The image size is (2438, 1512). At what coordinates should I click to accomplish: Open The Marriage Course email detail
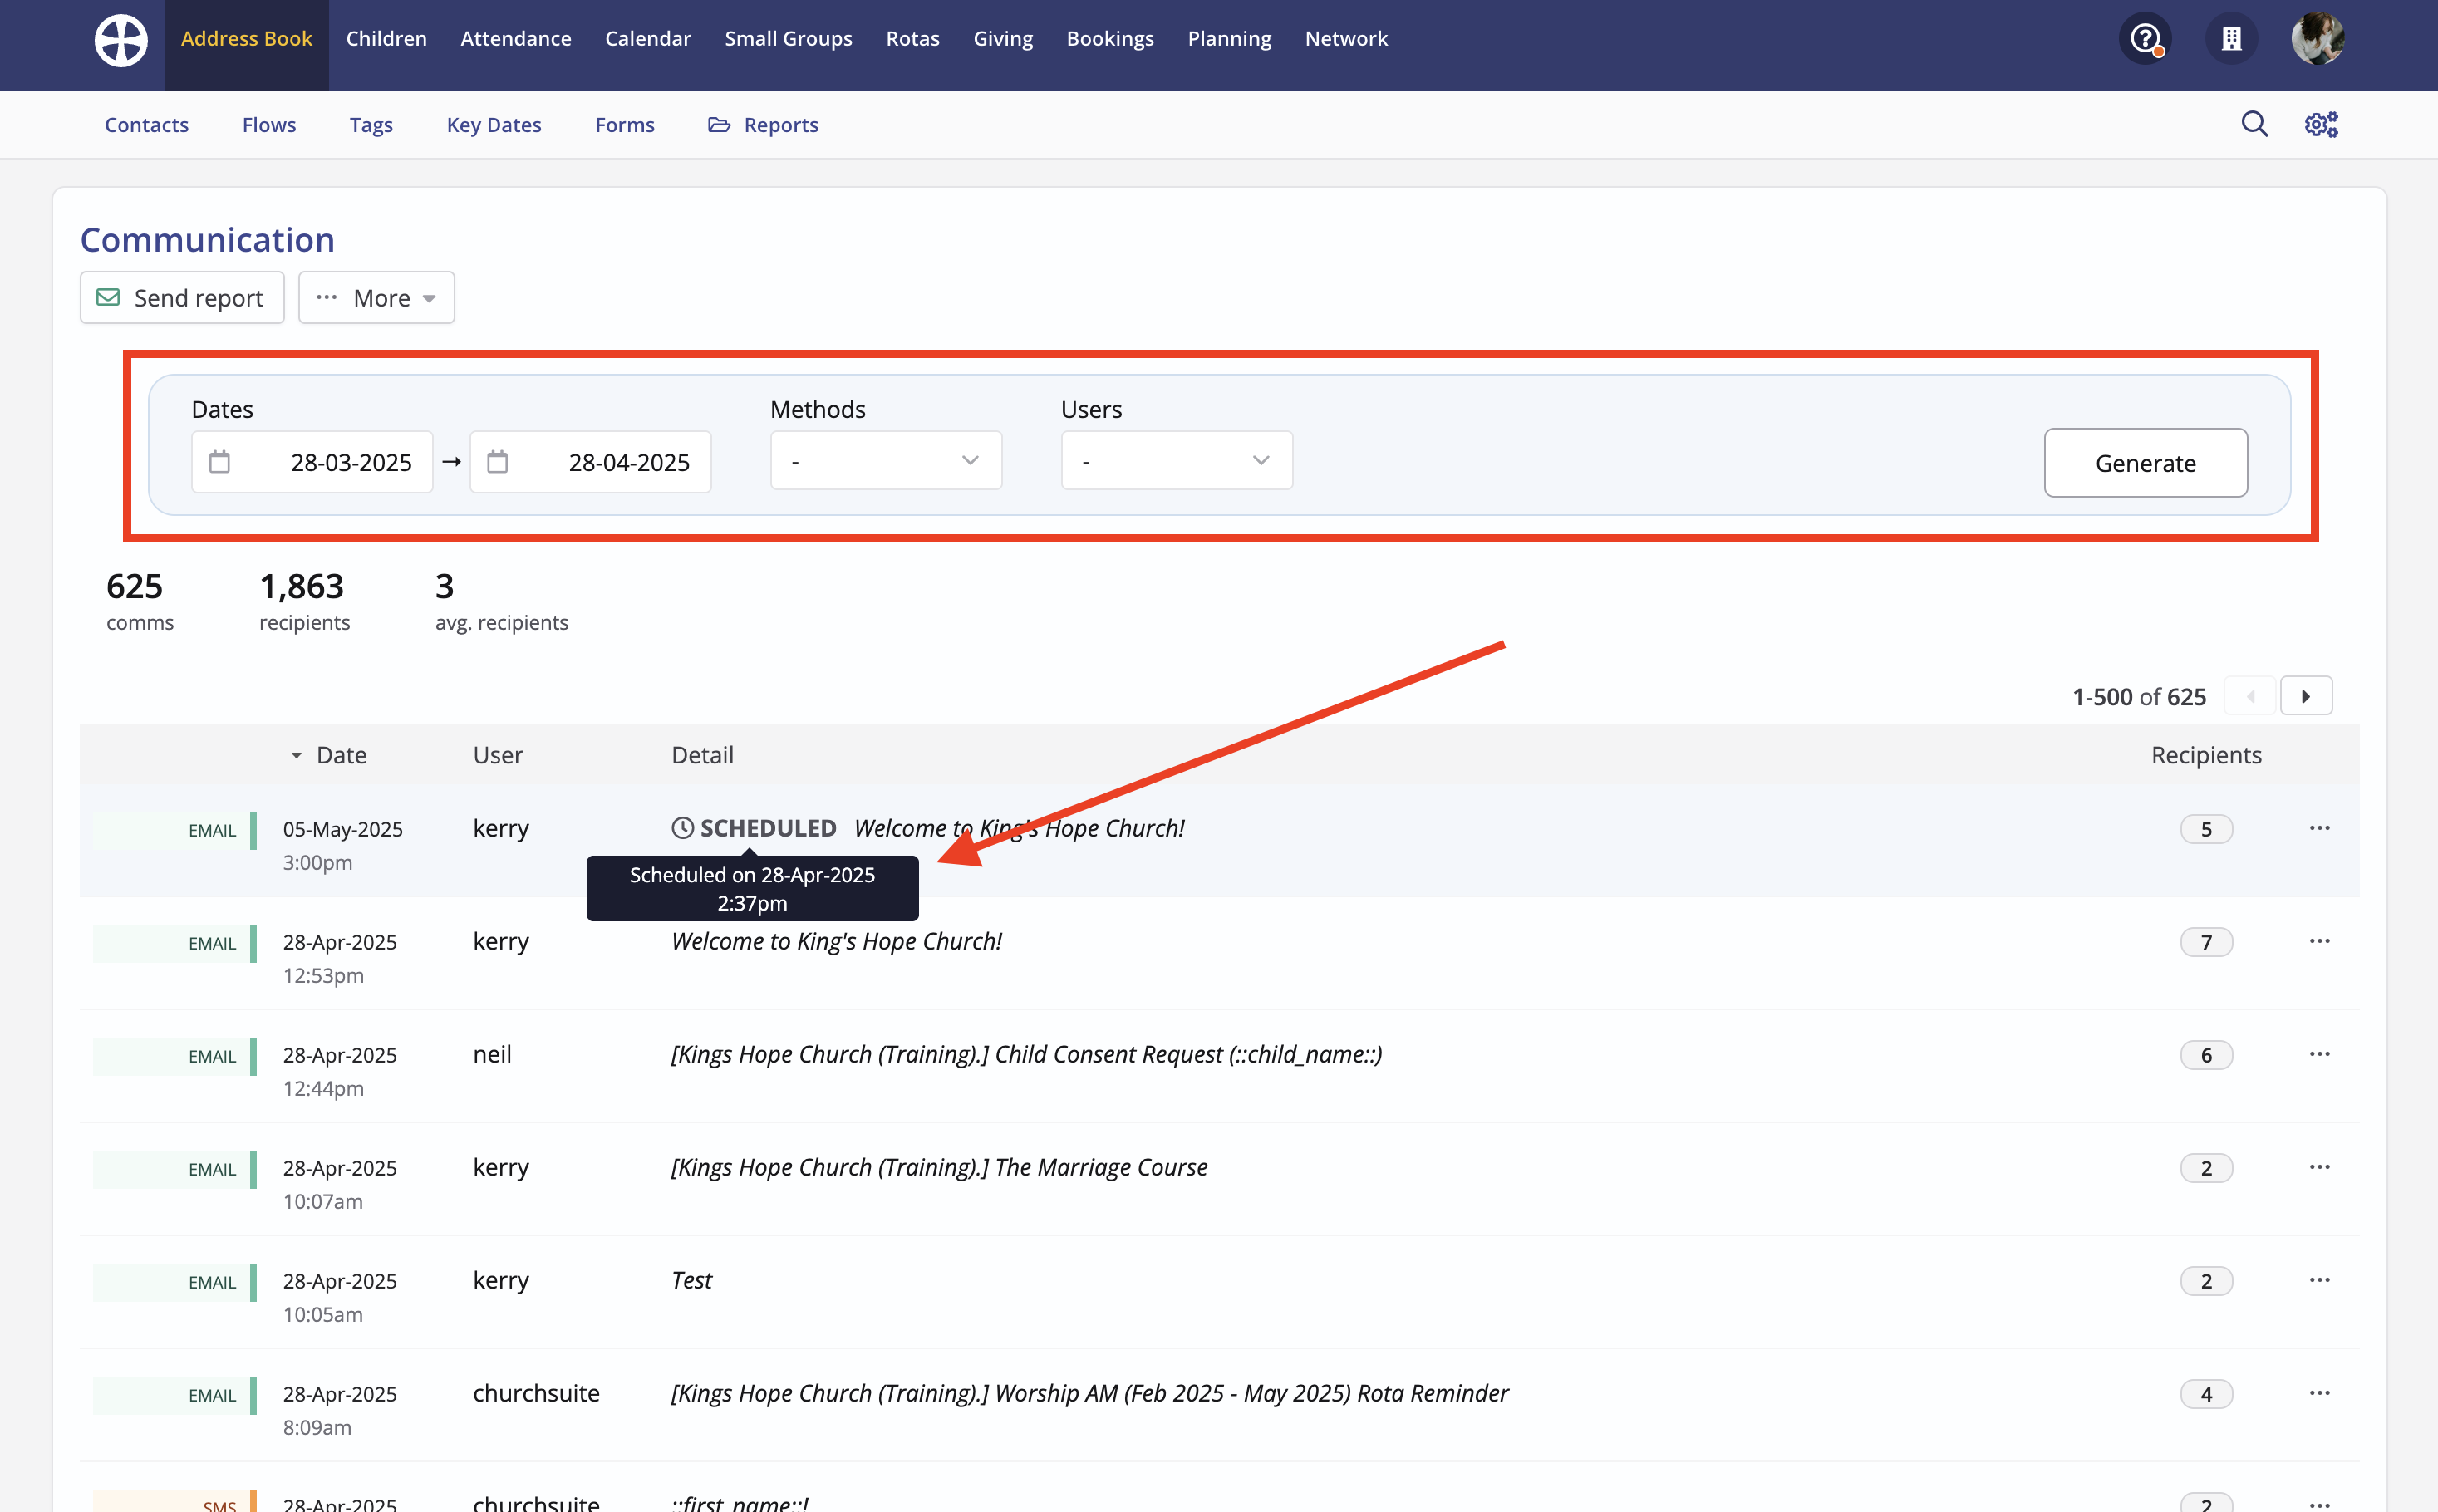coord(938,1167)
